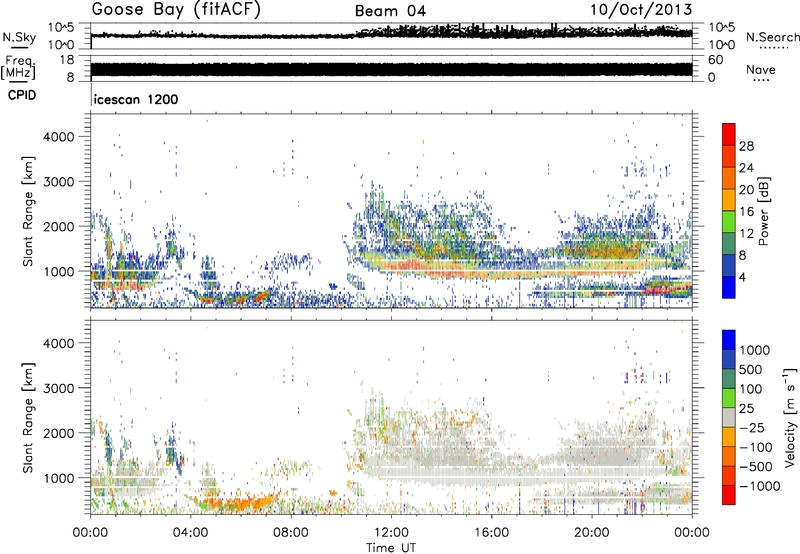800x554 pixels.
Task: Click the "Power [dB]" colorbar title
Action: point(763,211)
